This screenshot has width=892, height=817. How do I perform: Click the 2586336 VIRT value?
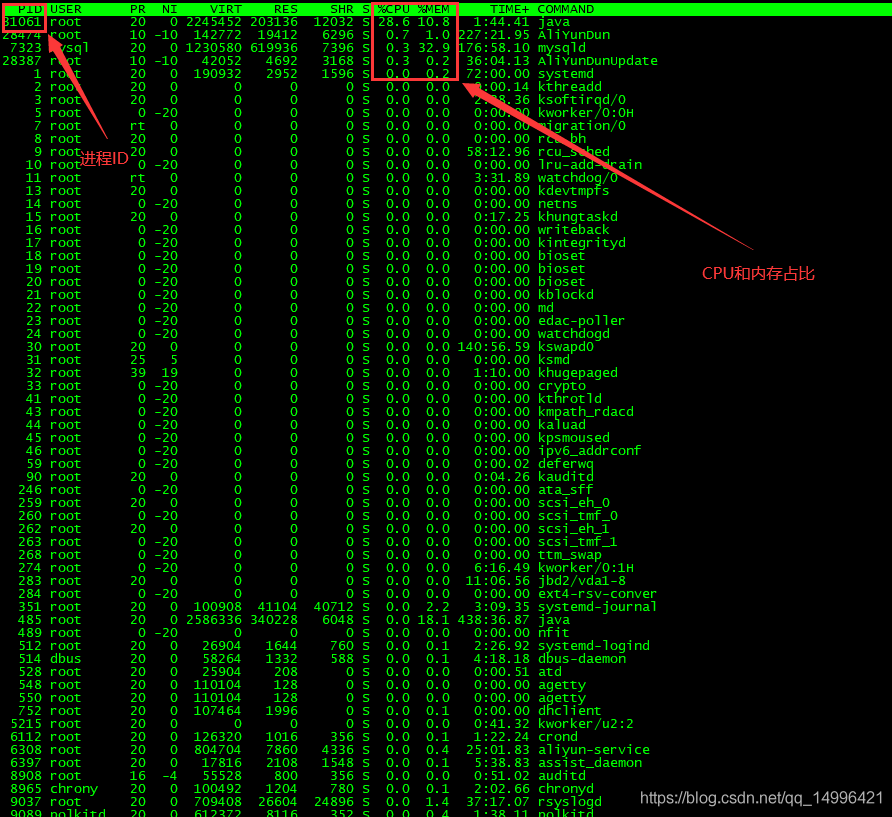214,620
